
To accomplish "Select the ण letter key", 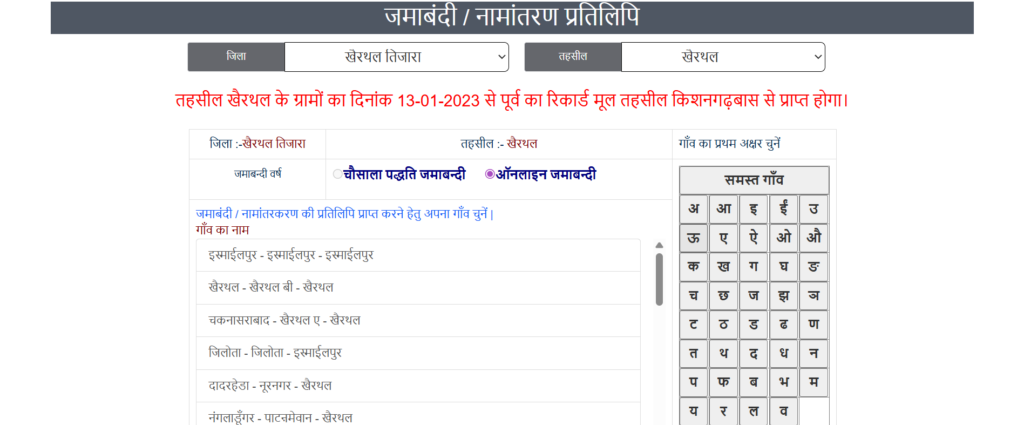I will coord(814,324).
